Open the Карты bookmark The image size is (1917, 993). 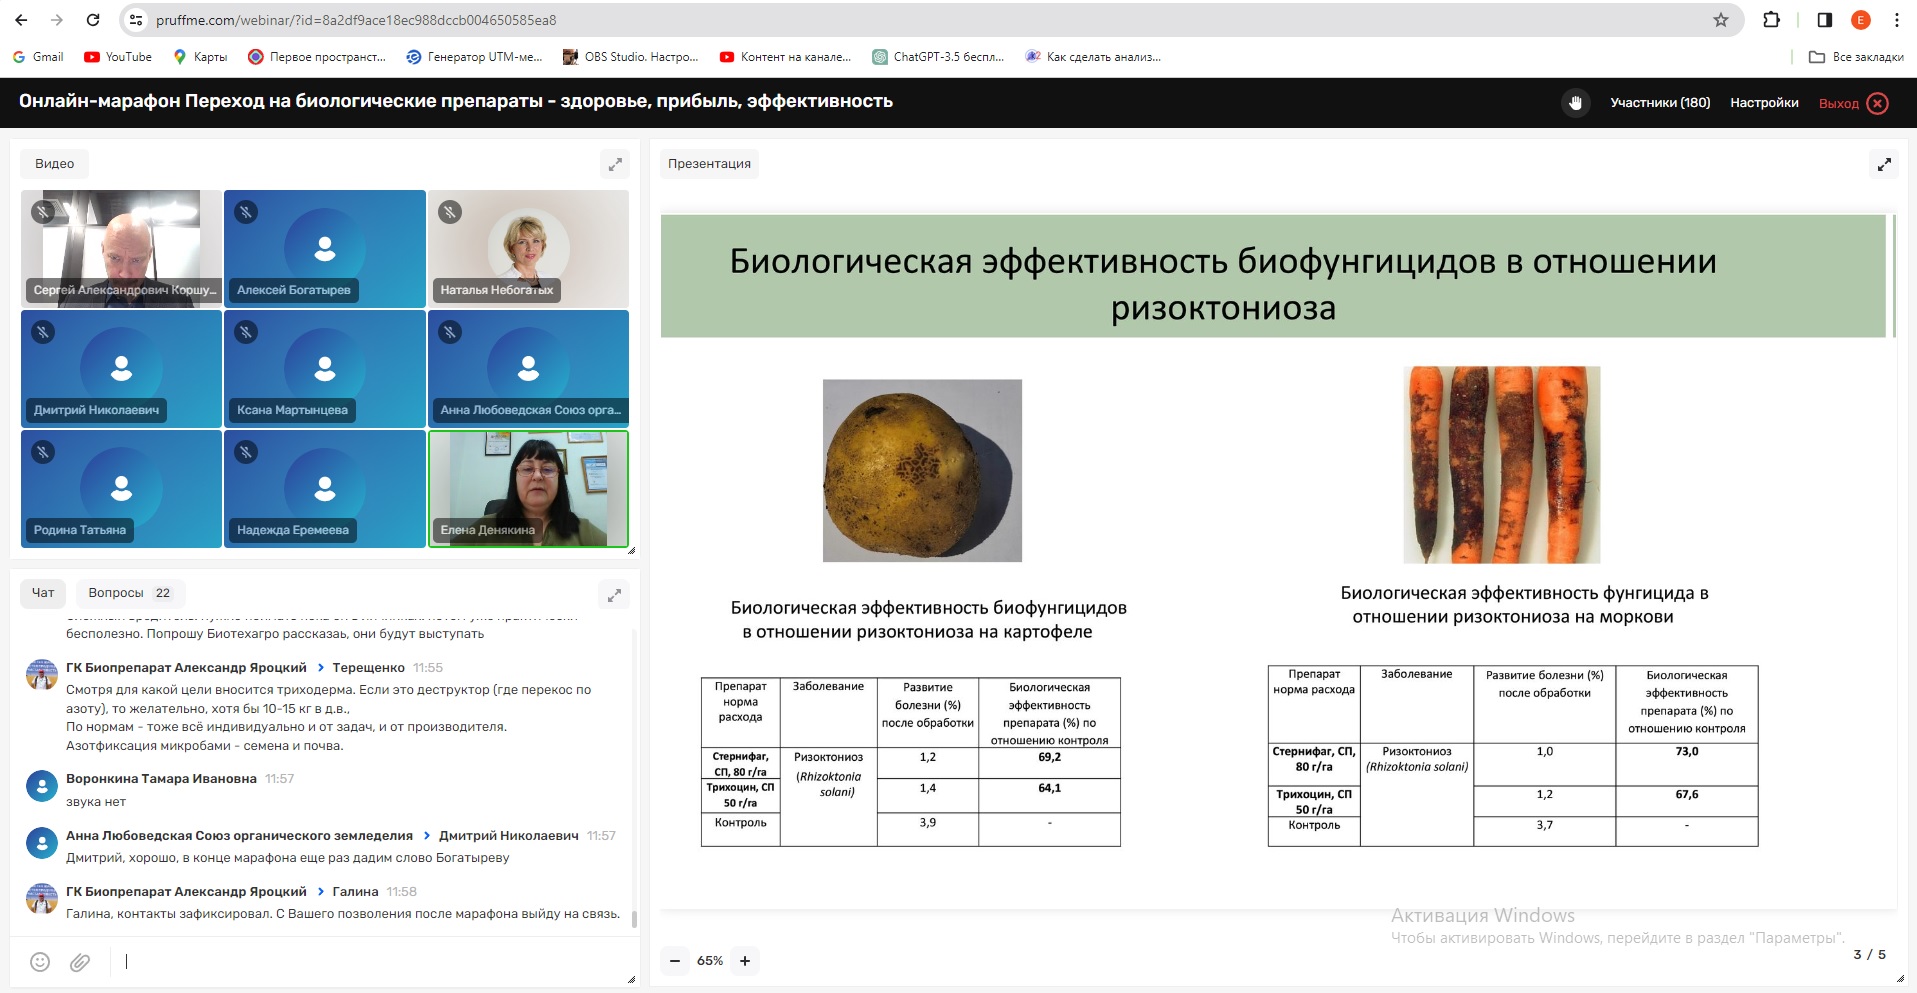(x=200, y=57)
